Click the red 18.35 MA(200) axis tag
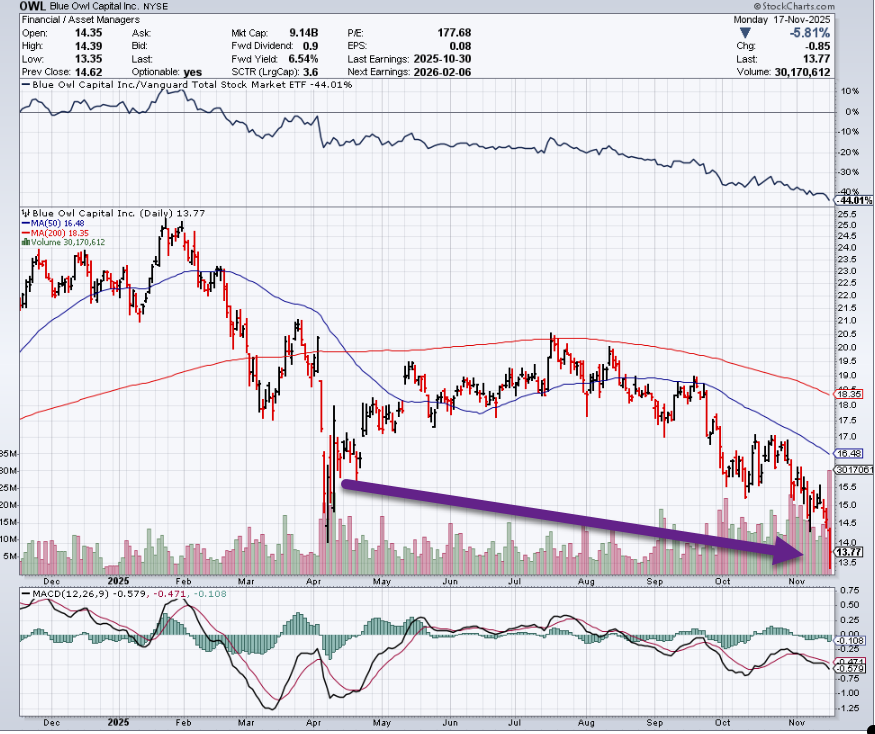The image size is (875, 734). click(849, 395)
